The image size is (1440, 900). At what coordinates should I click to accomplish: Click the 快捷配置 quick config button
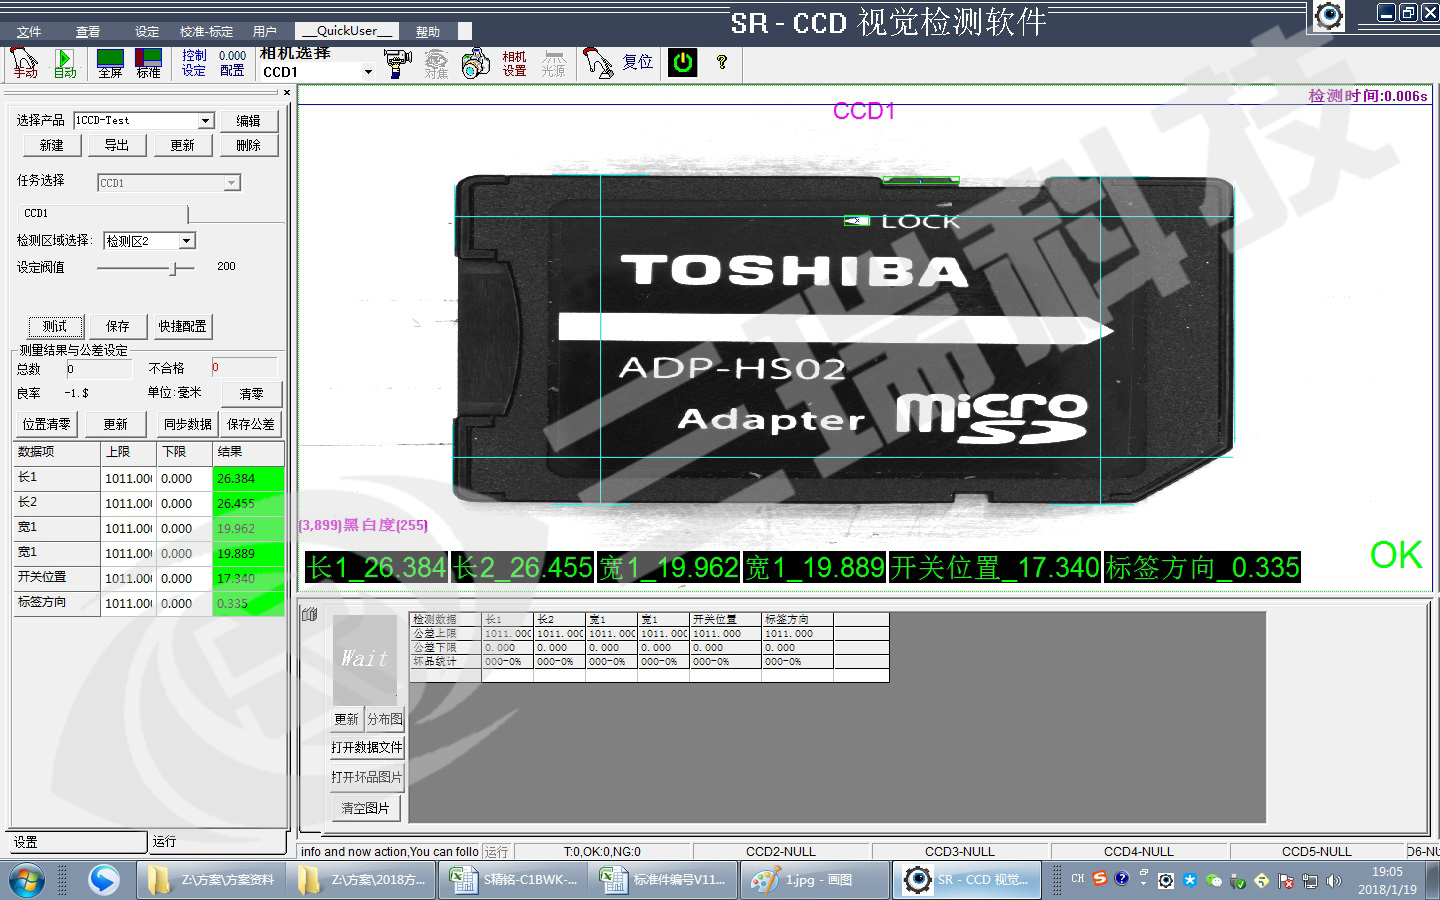pos(182,326)
